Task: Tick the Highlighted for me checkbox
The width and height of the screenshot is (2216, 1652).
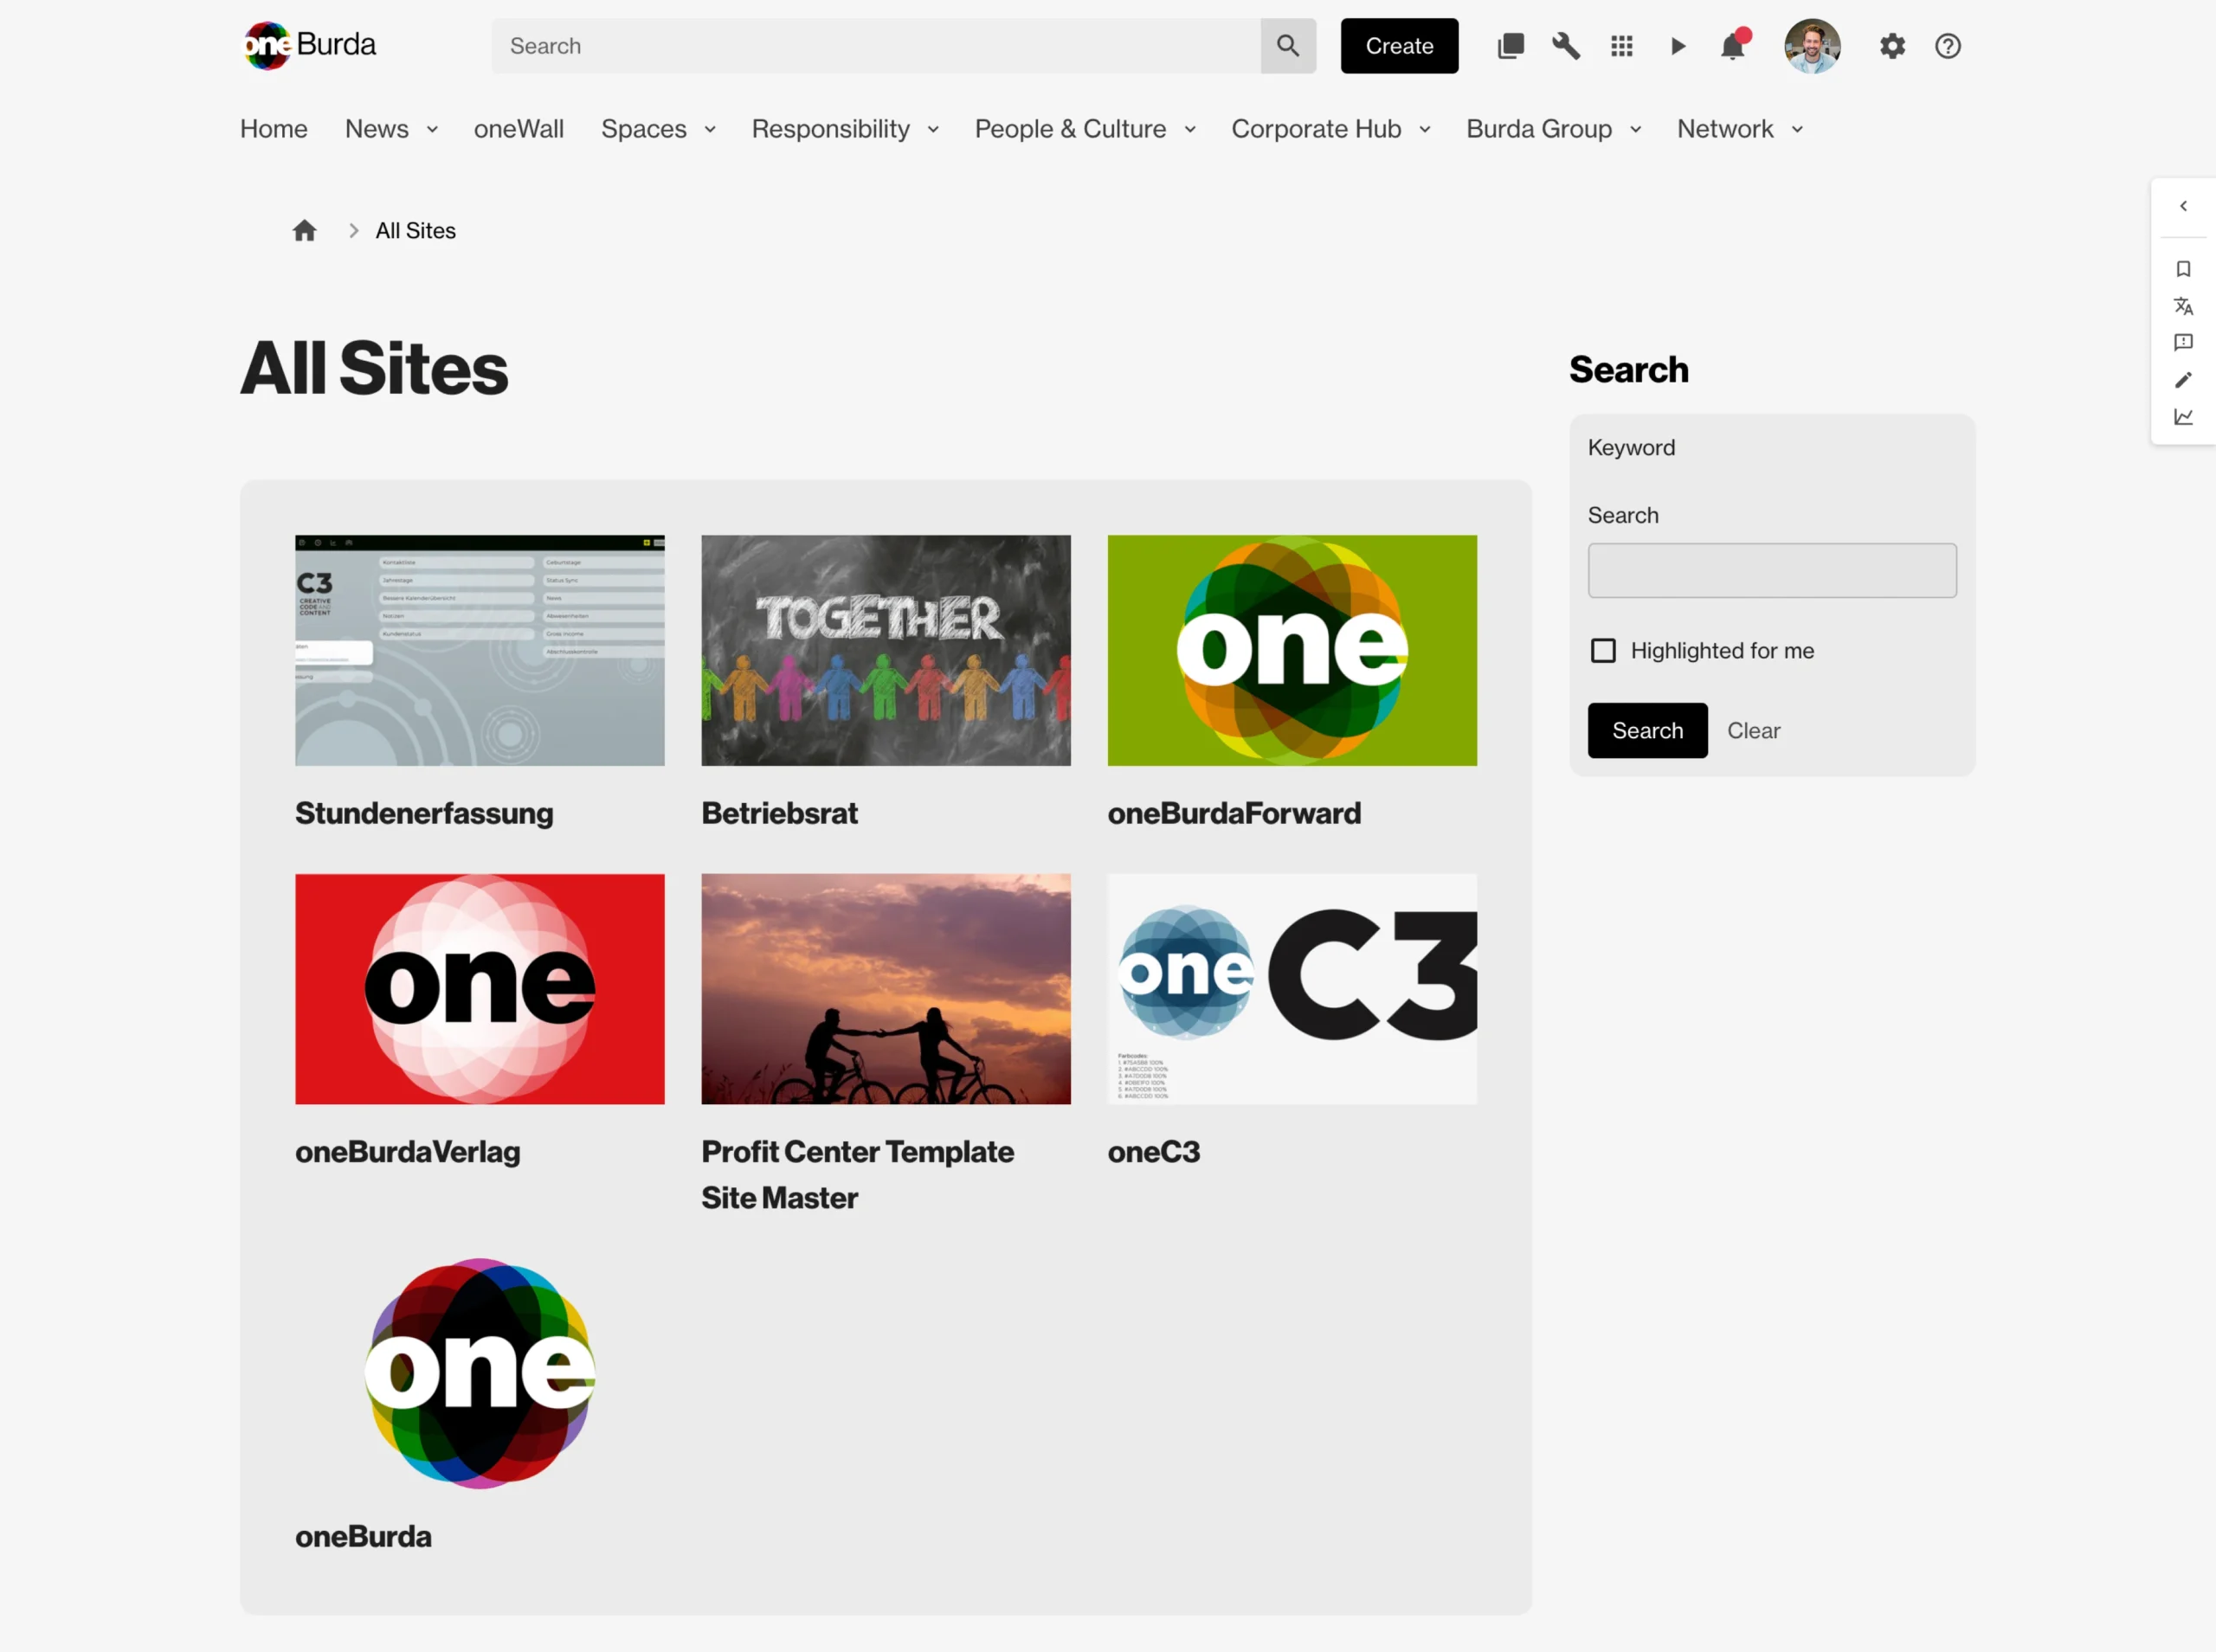Action: (1603, 651)
